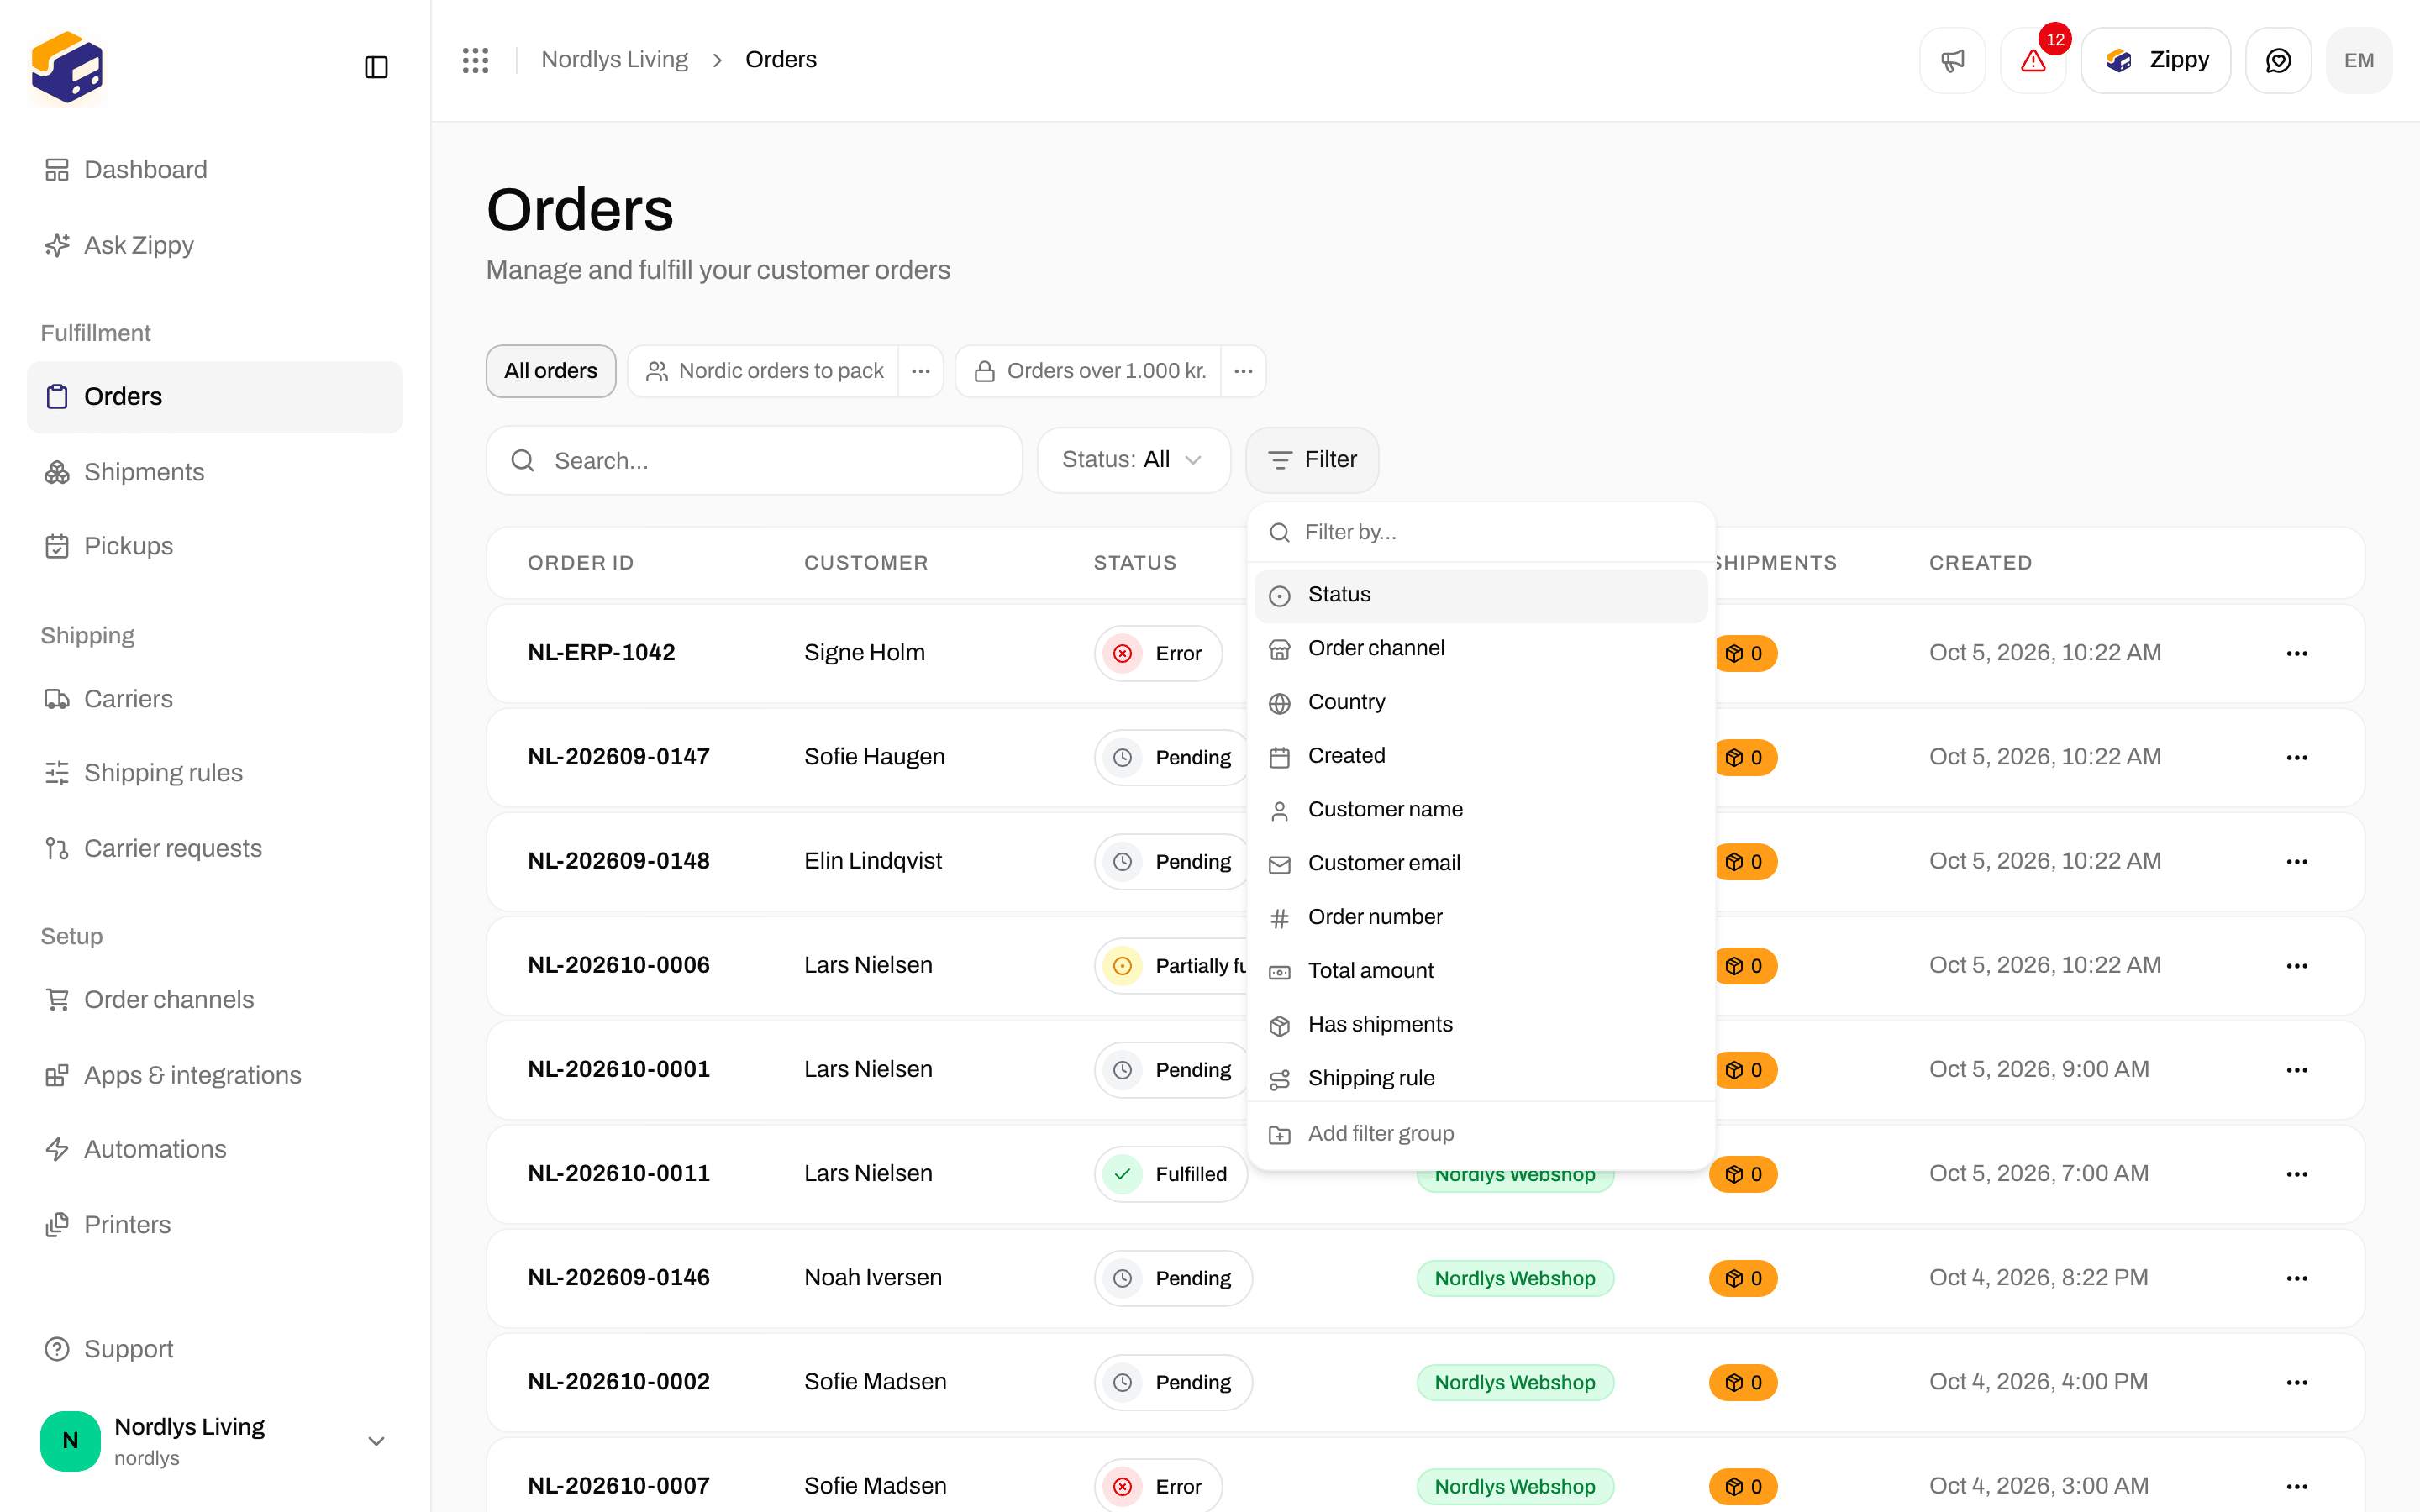
Task: Open order NL-202610-0006
Action: (619, 965)
